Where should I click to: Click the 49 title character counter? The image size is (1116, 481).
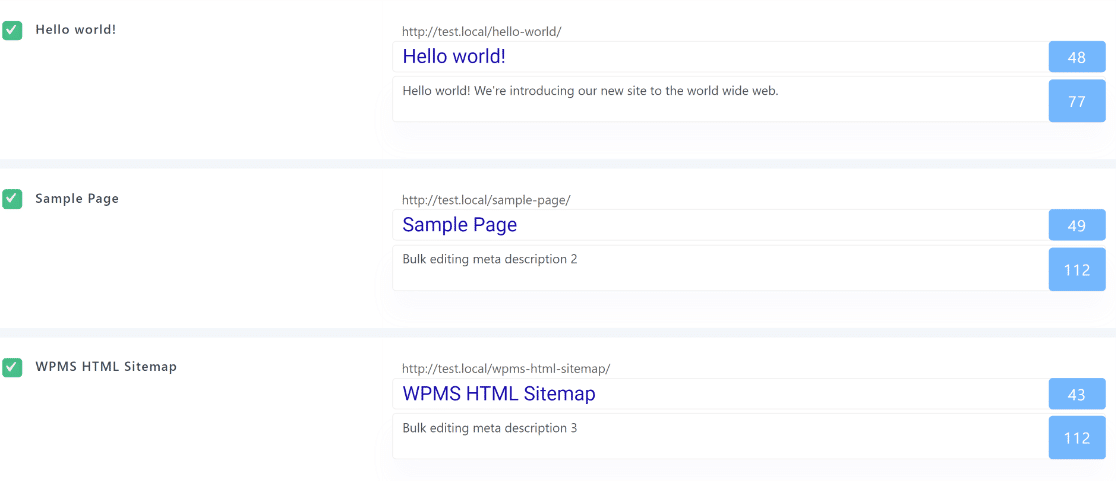coord(1077,226)
